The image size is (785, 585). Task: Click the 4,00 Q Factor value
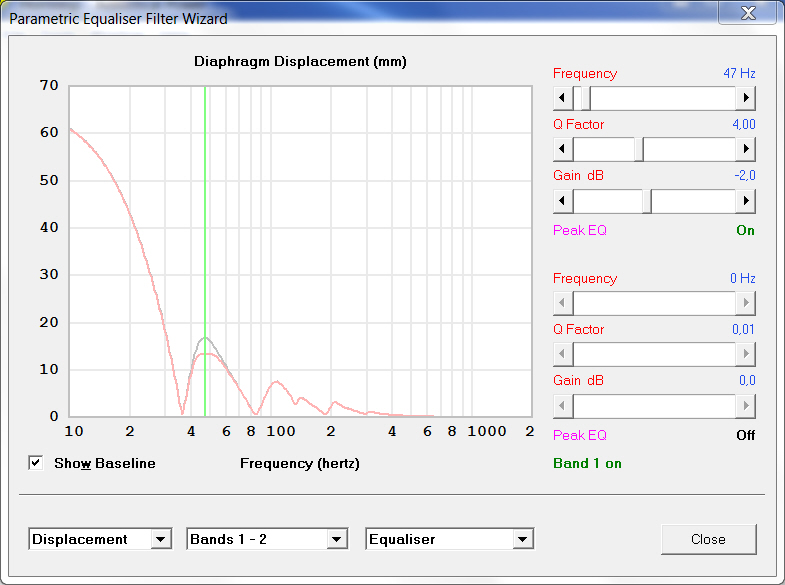(744, 125)
